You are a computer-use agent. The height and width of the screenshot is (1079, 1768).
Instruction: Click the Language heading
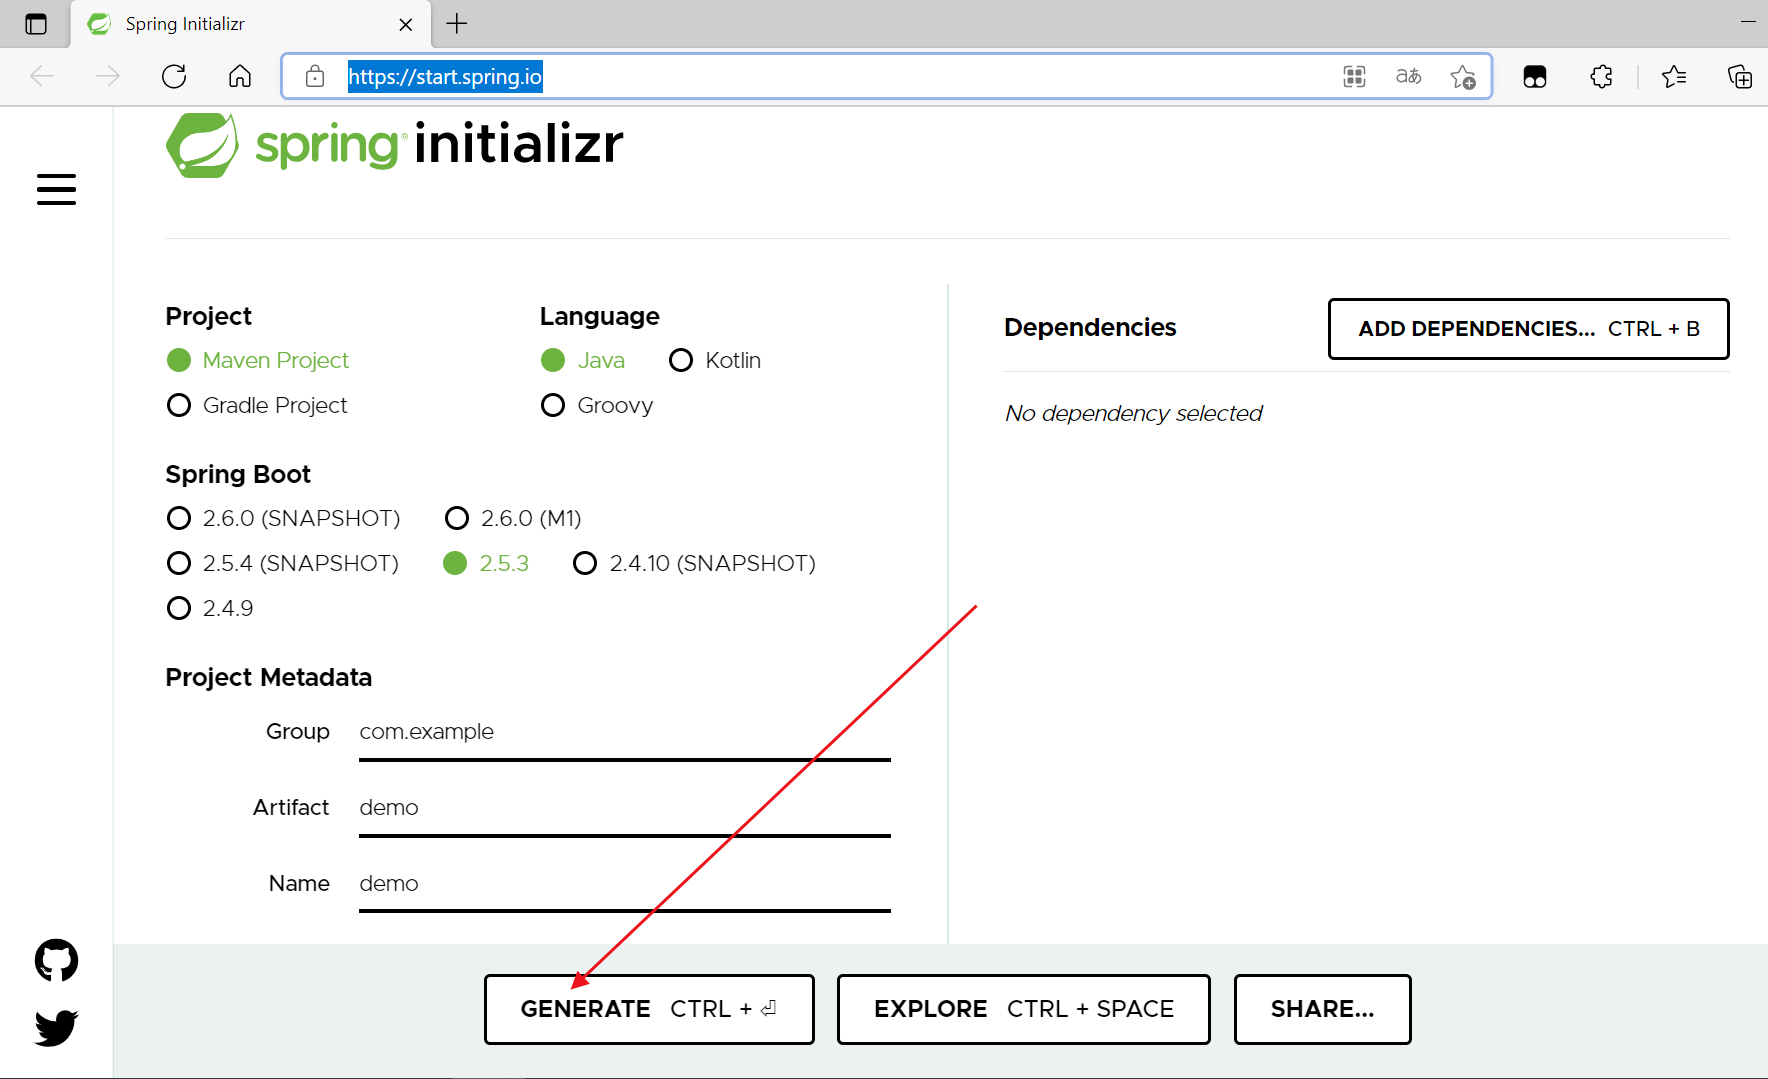pos(600,316)
